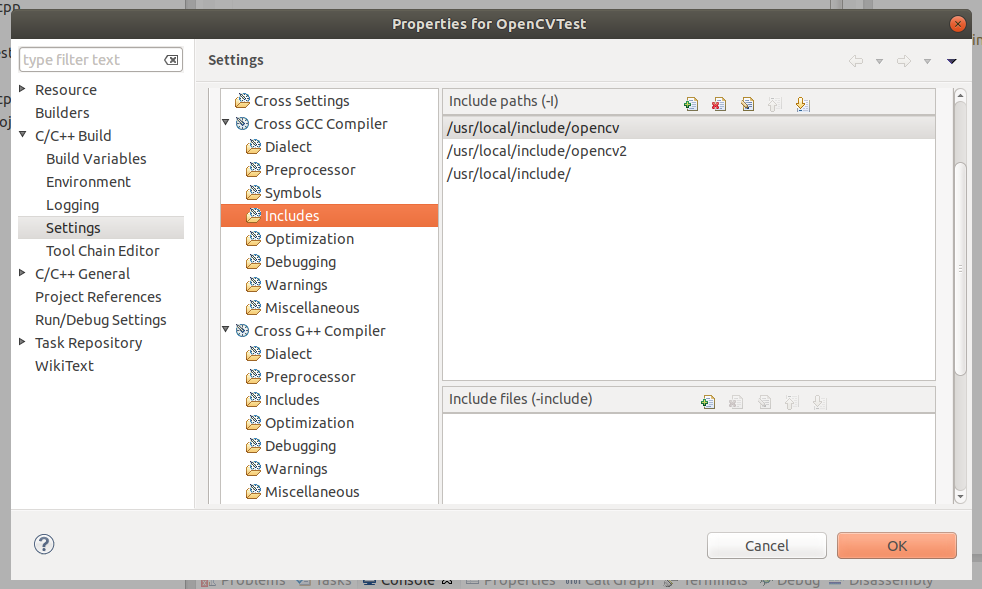
Task: Select the /usr/local/include/opencv path row
Action: pyautogui.click(x=689, y=128)
